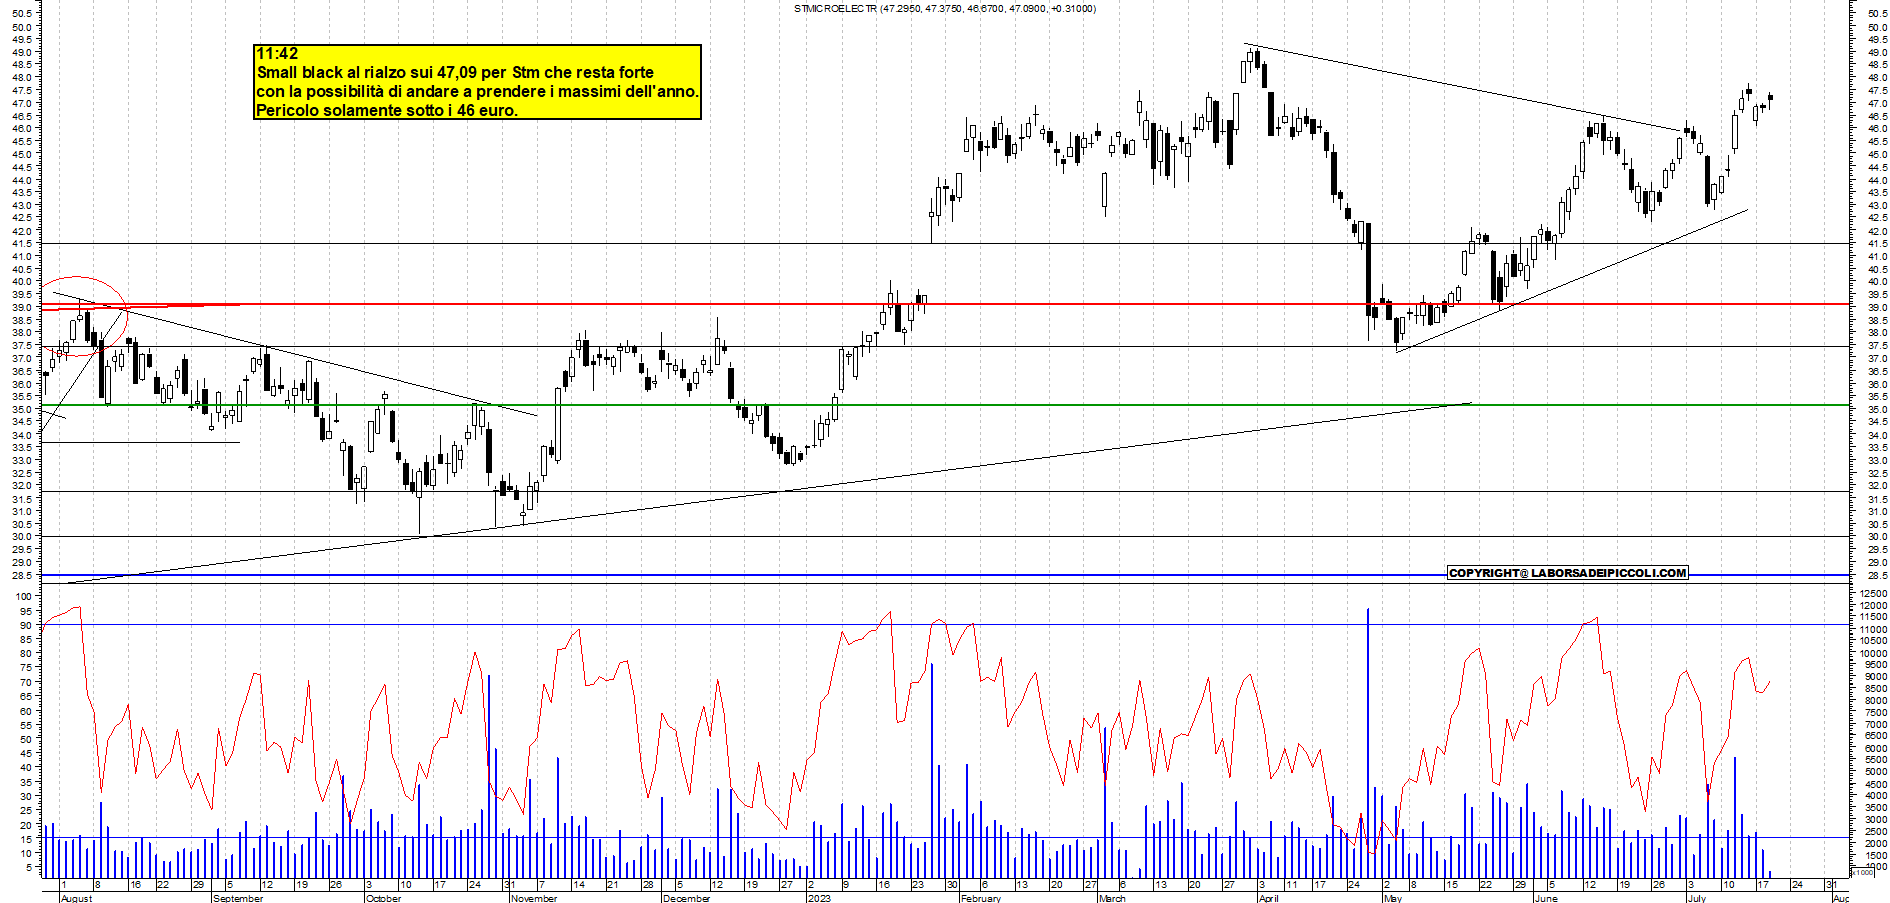Click the March month label
1890x903 pixels.
click(x=1112, y=898)
